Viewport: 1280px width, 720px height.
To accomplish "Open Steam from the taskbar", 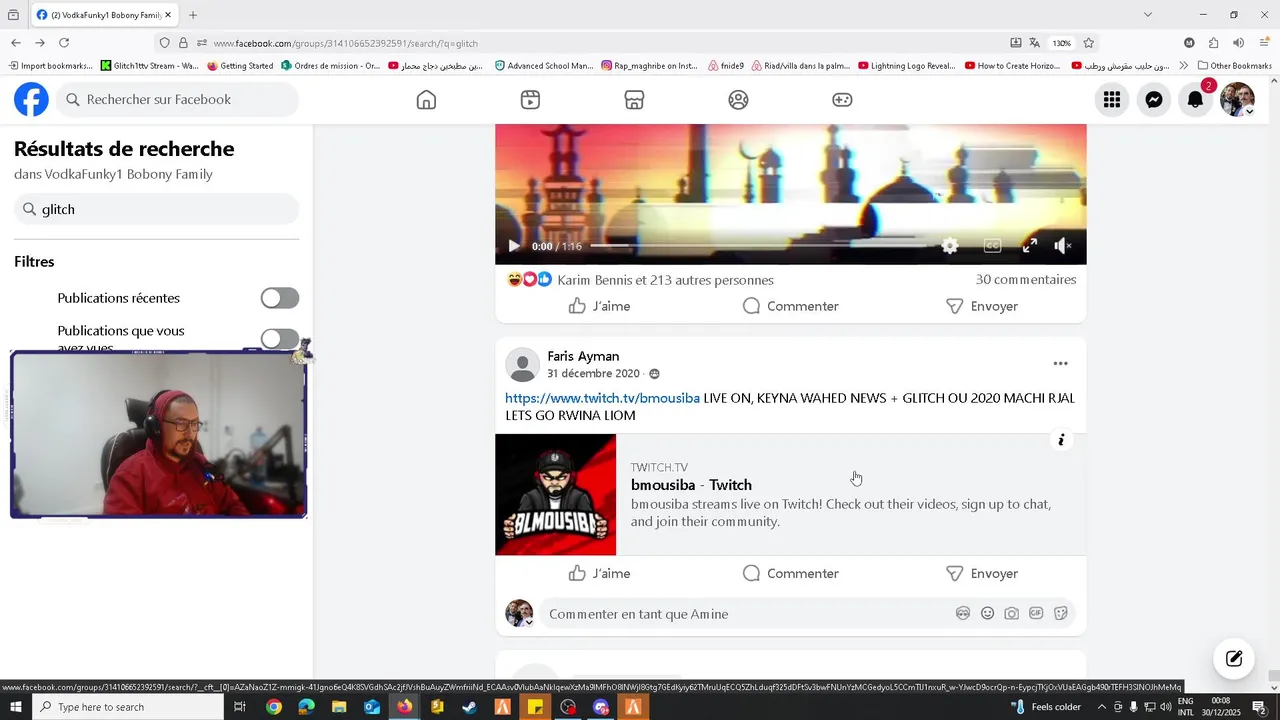I will click(469, 707).
